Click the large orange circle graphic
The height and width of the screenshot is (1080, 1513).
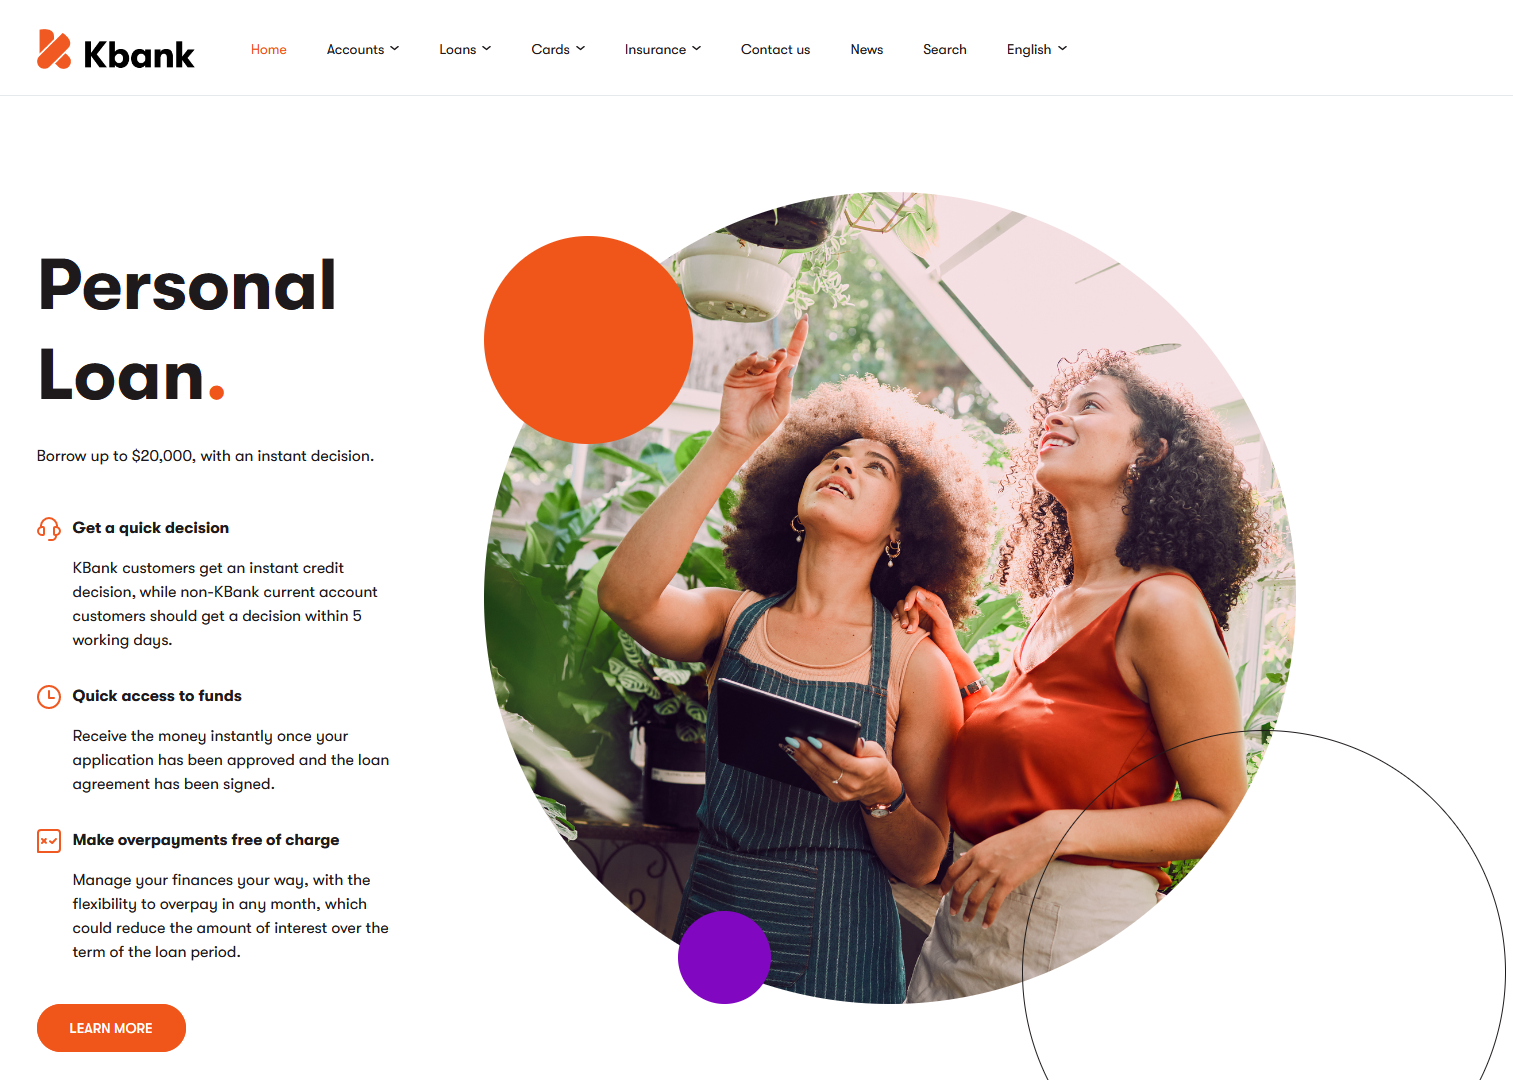click(x=588, y=340)
